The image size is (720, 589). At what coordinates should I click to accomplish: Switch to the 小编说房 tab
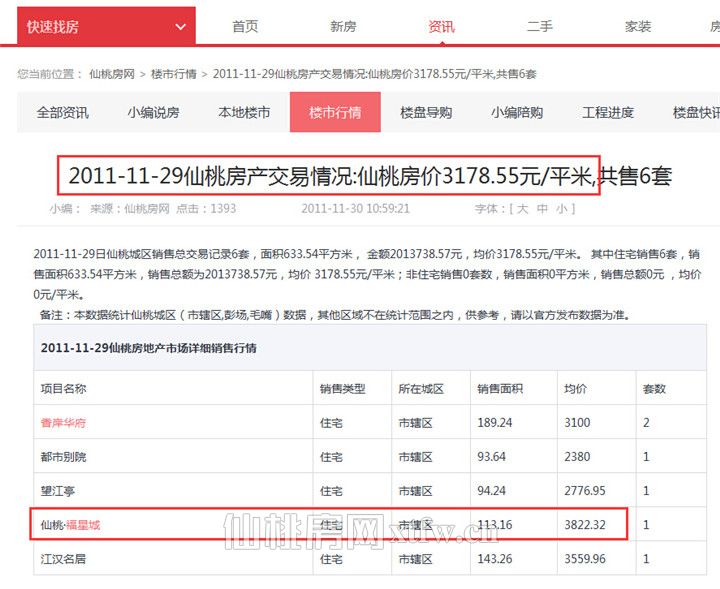coord(153,113)
